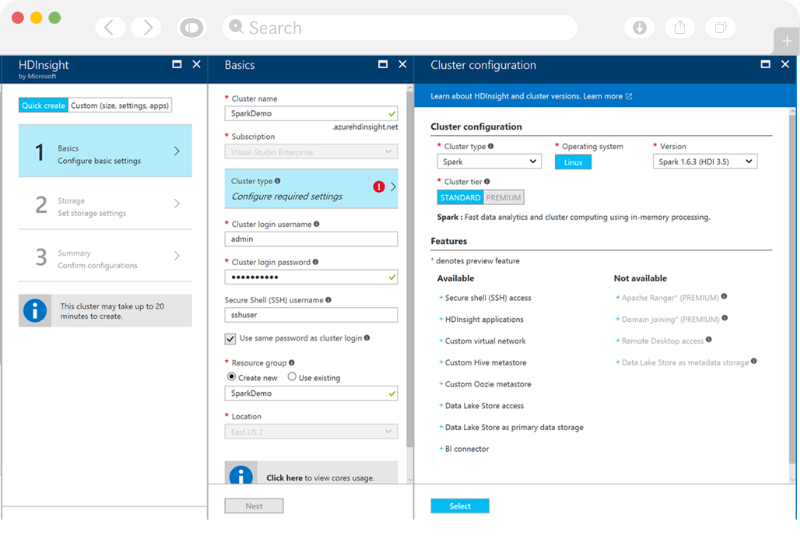Open the Version Spark 1.6.3 dropdown
800x550 pixels.
point(705,162)
